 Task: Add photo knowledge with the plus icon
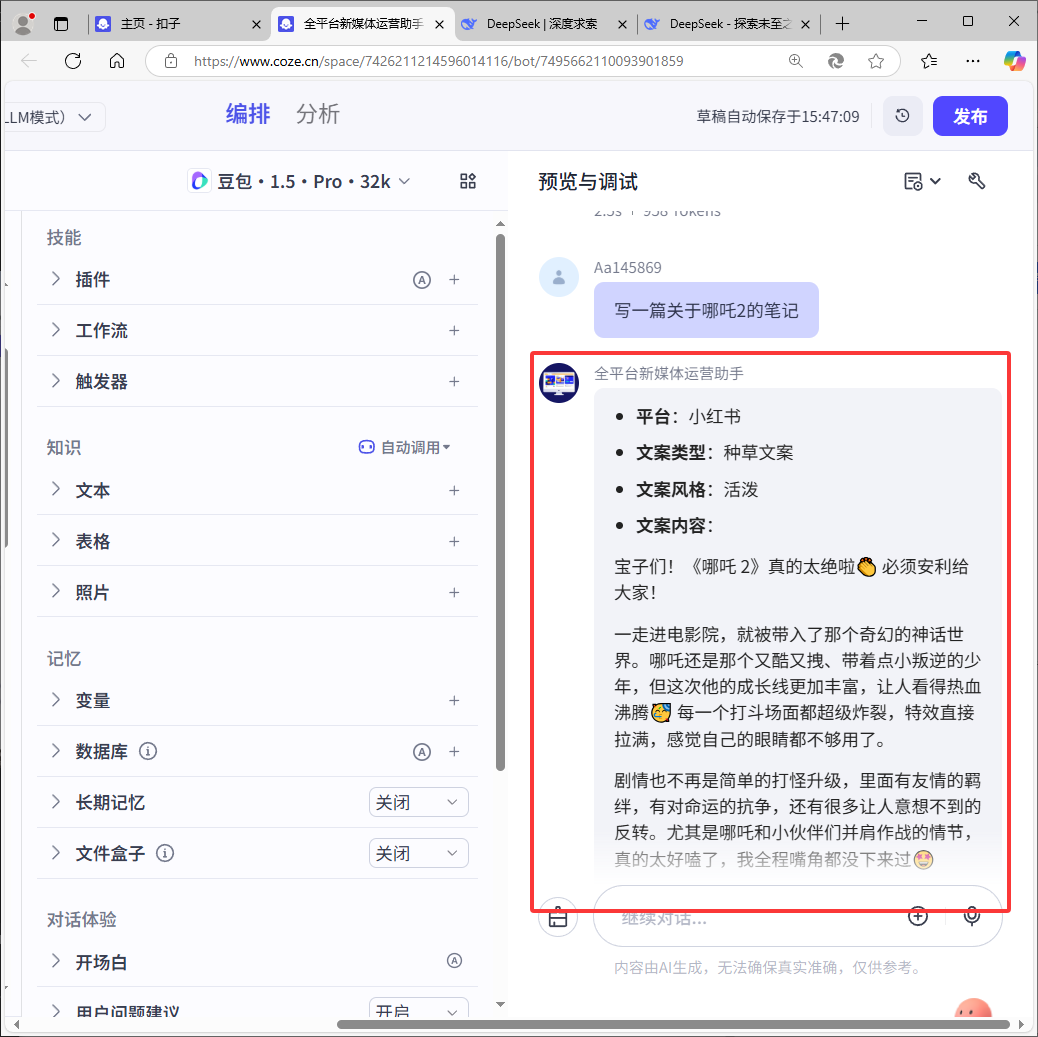454,593
